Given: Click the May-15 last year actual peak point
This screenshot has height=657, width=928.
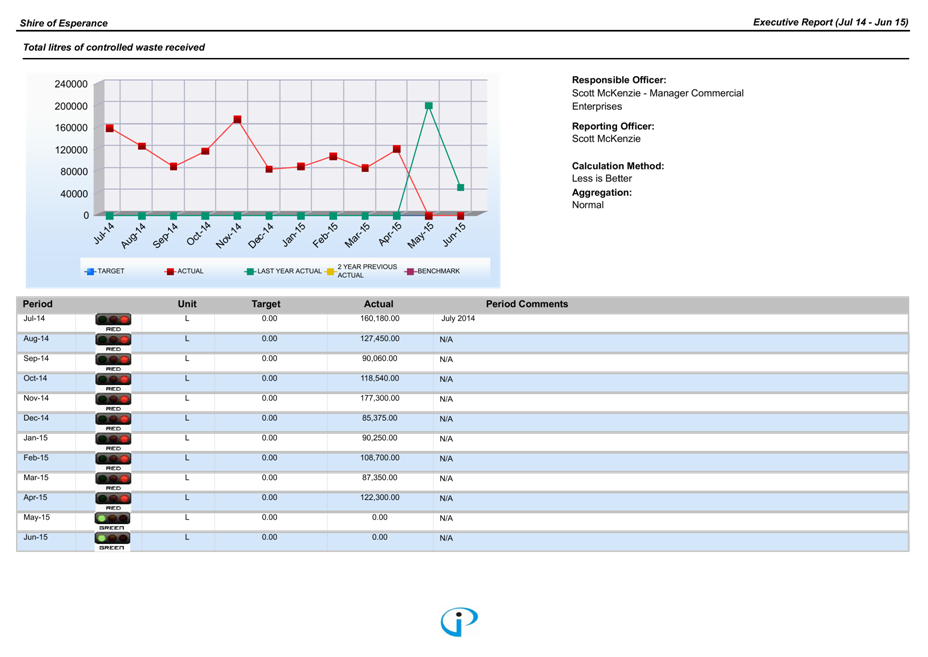Looking at the screenshot, I should pyautogui.click(x=428, y=106).
